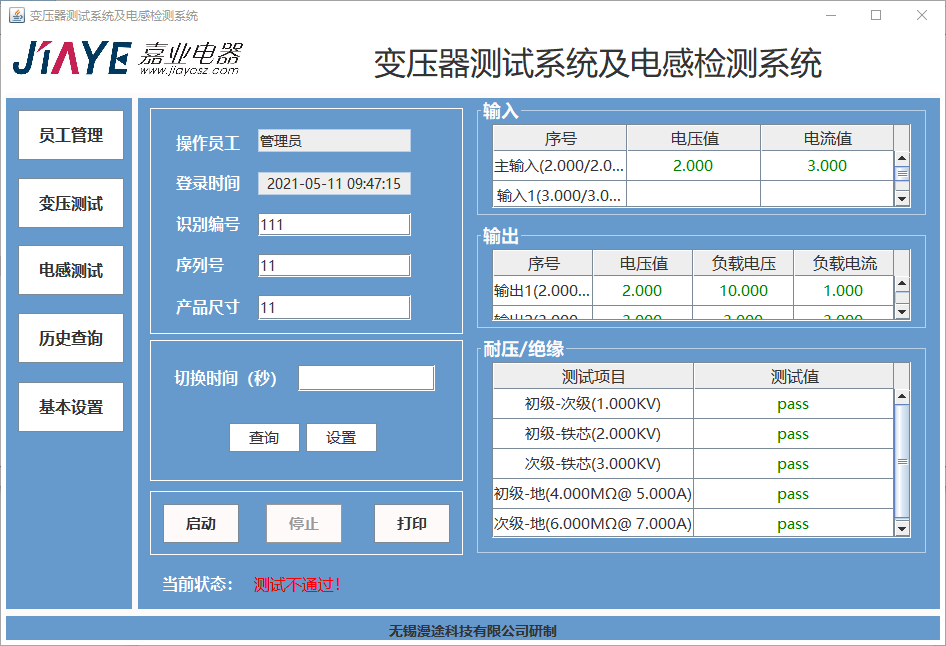Click the 序列号 serial number field
The image size is (946, 646).
pos(334,266)
